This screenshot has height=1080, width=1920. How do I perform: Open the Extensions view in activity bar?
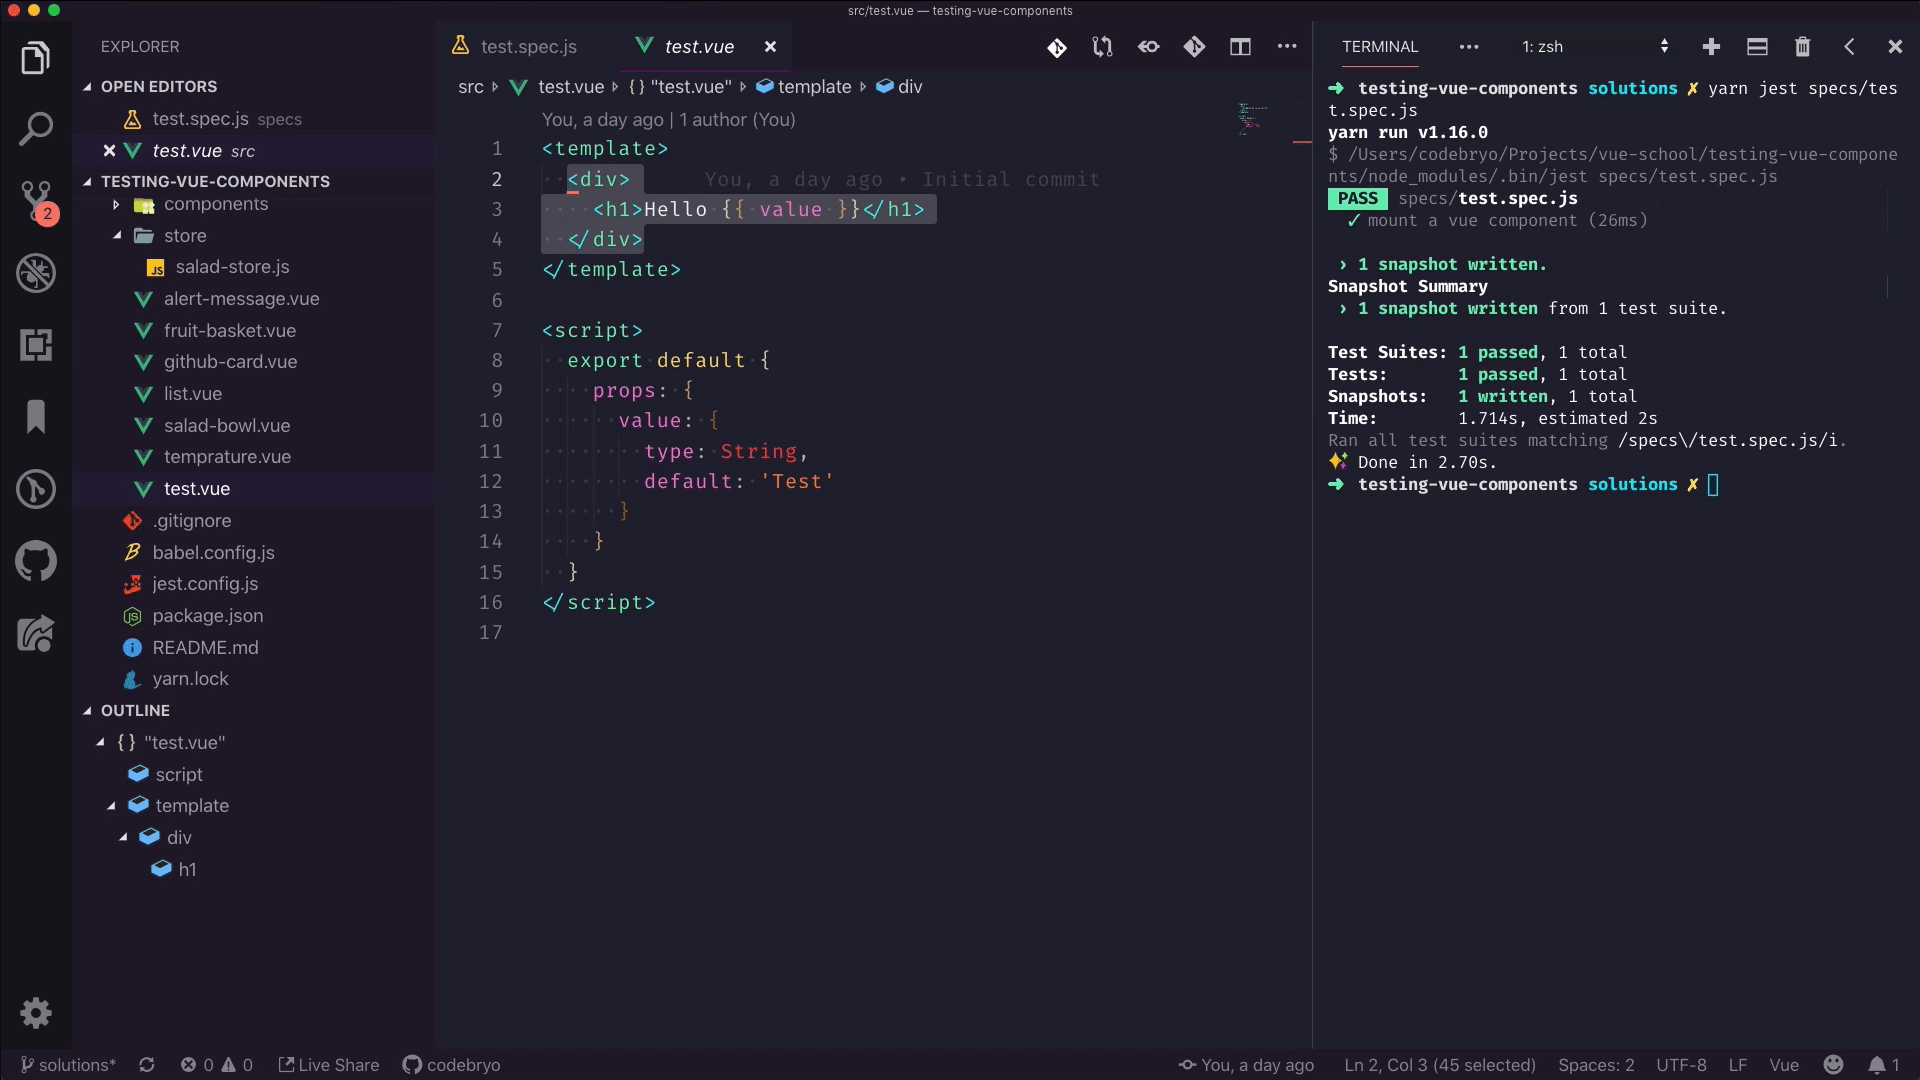(x=36, y=345)
